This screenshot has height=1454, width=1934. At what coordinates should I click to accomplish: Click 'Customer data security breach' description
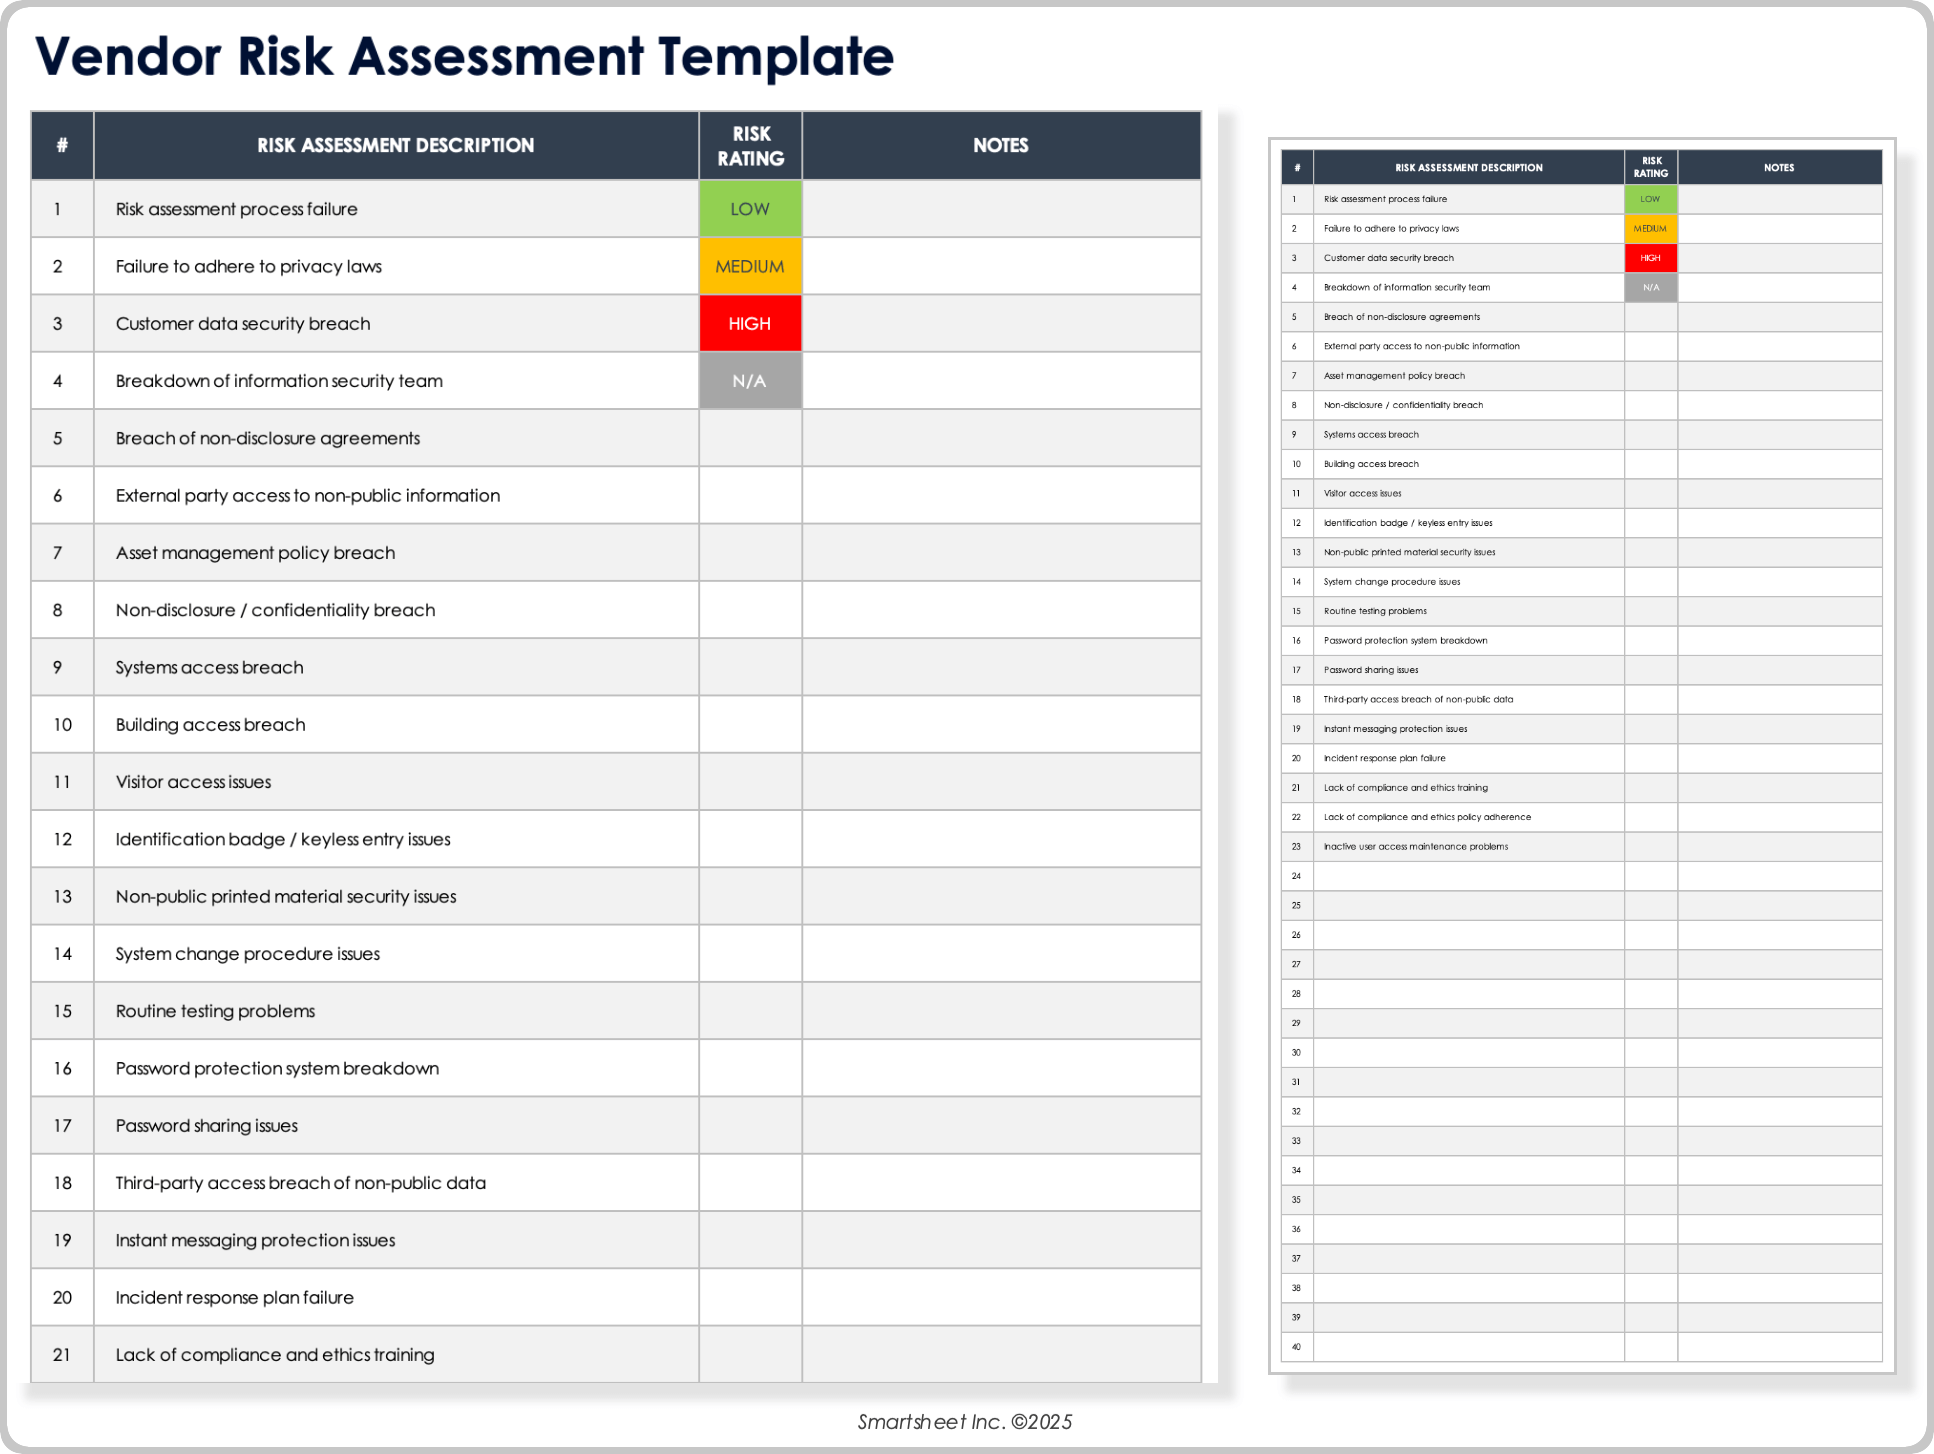[242, 323]
